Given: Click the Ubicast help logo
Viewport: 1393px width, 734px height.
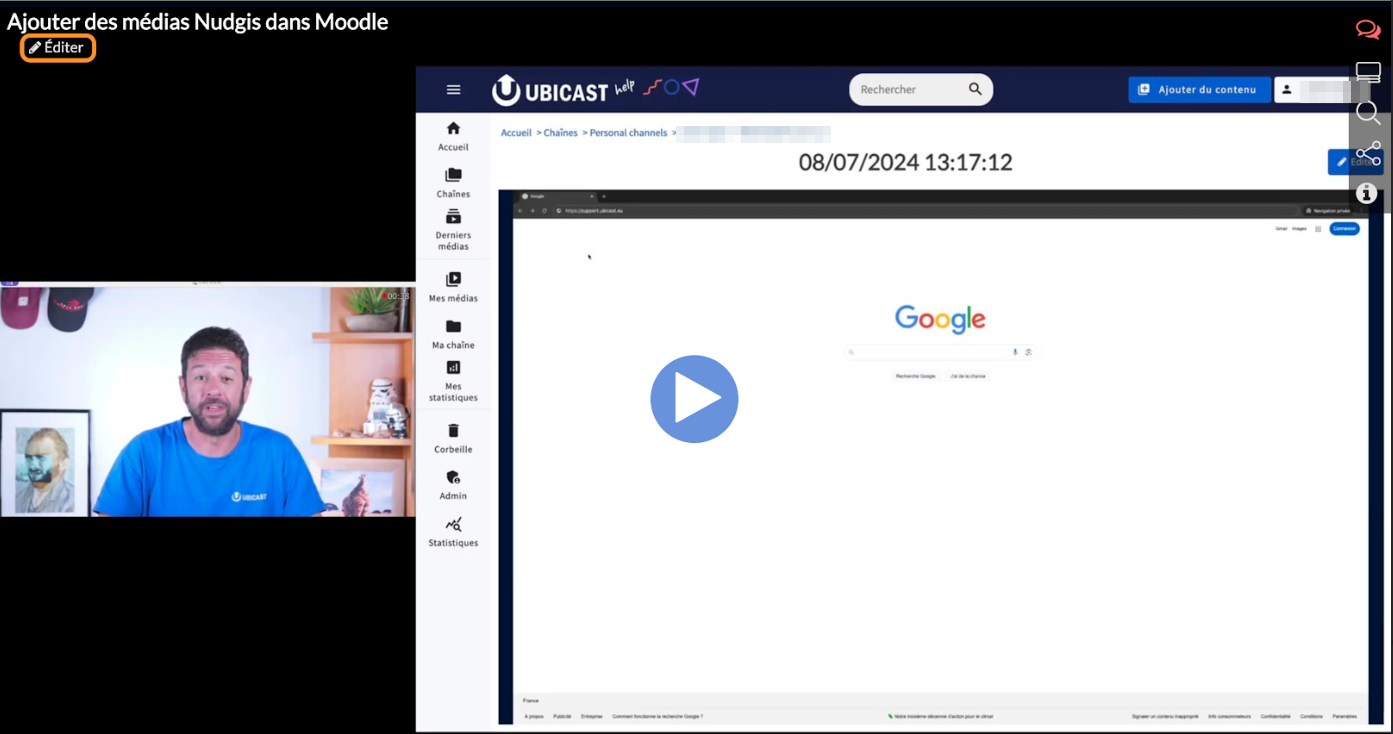Looking at the screenshot, I should click(595, 90).
